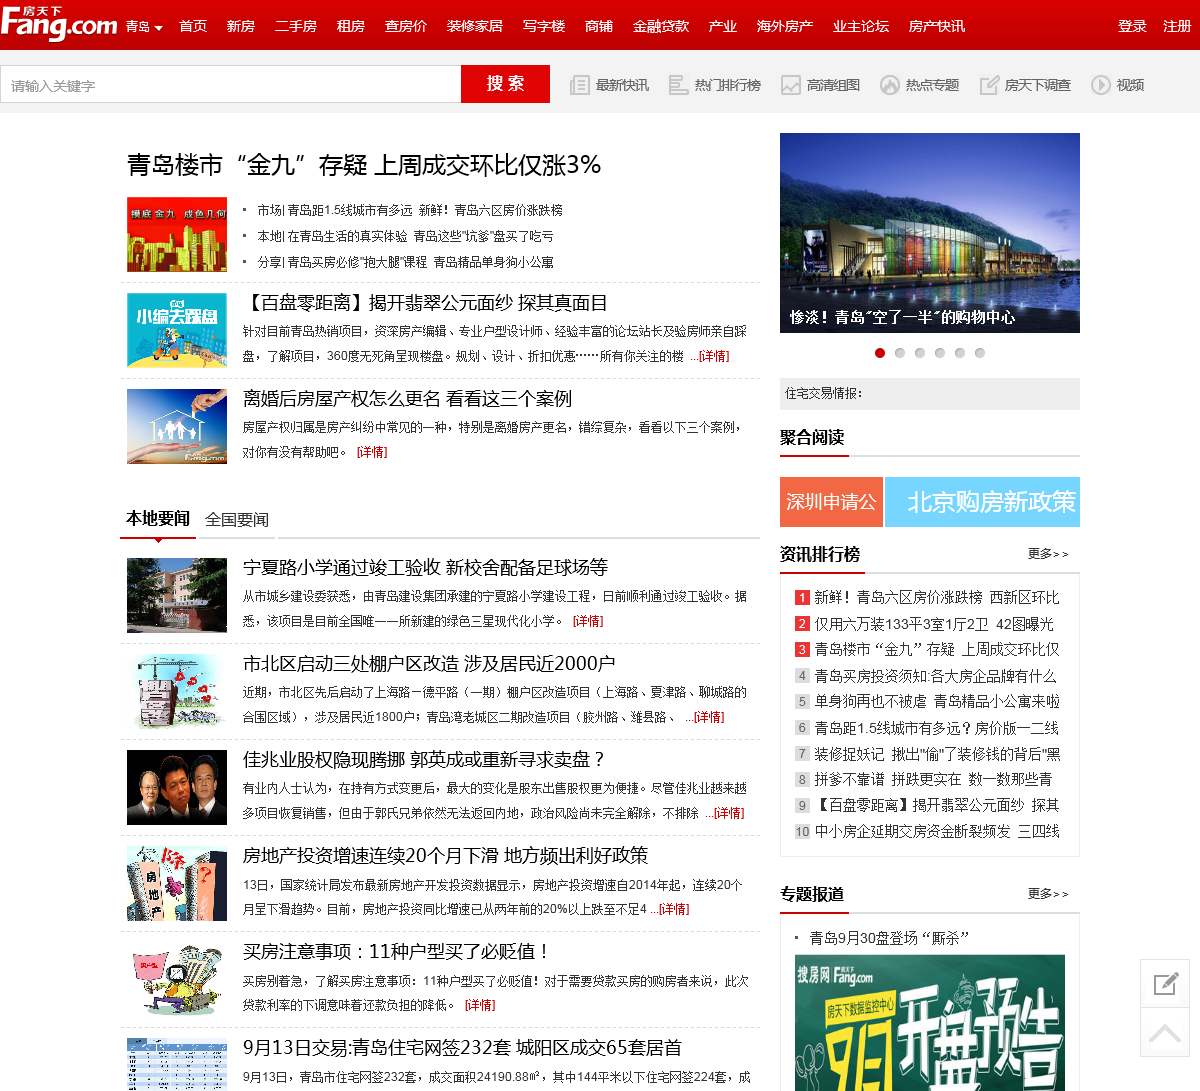Select the second carousel dot
The image size is (1200, 1091).
pos(900,353)
